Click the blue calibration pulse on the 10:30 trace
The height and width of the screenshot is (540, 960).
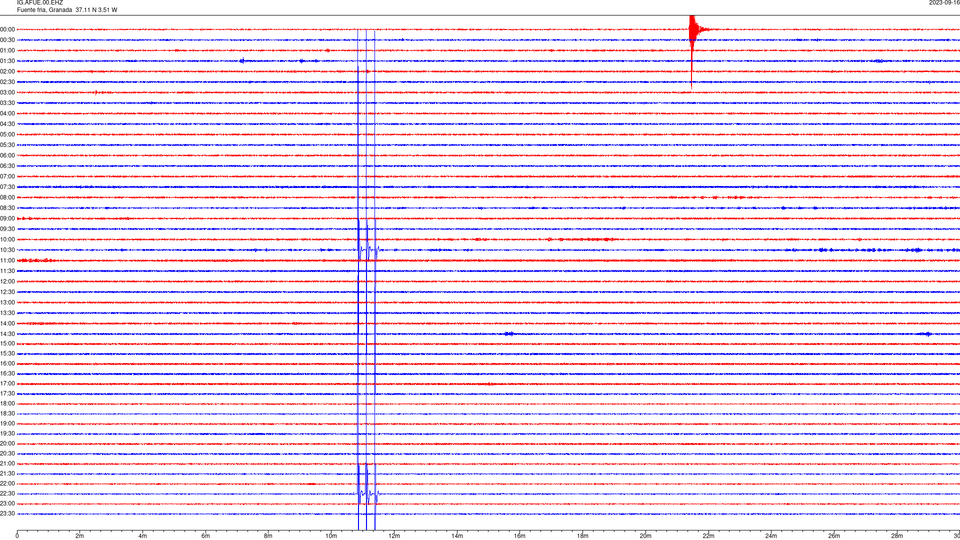point(368,250)
